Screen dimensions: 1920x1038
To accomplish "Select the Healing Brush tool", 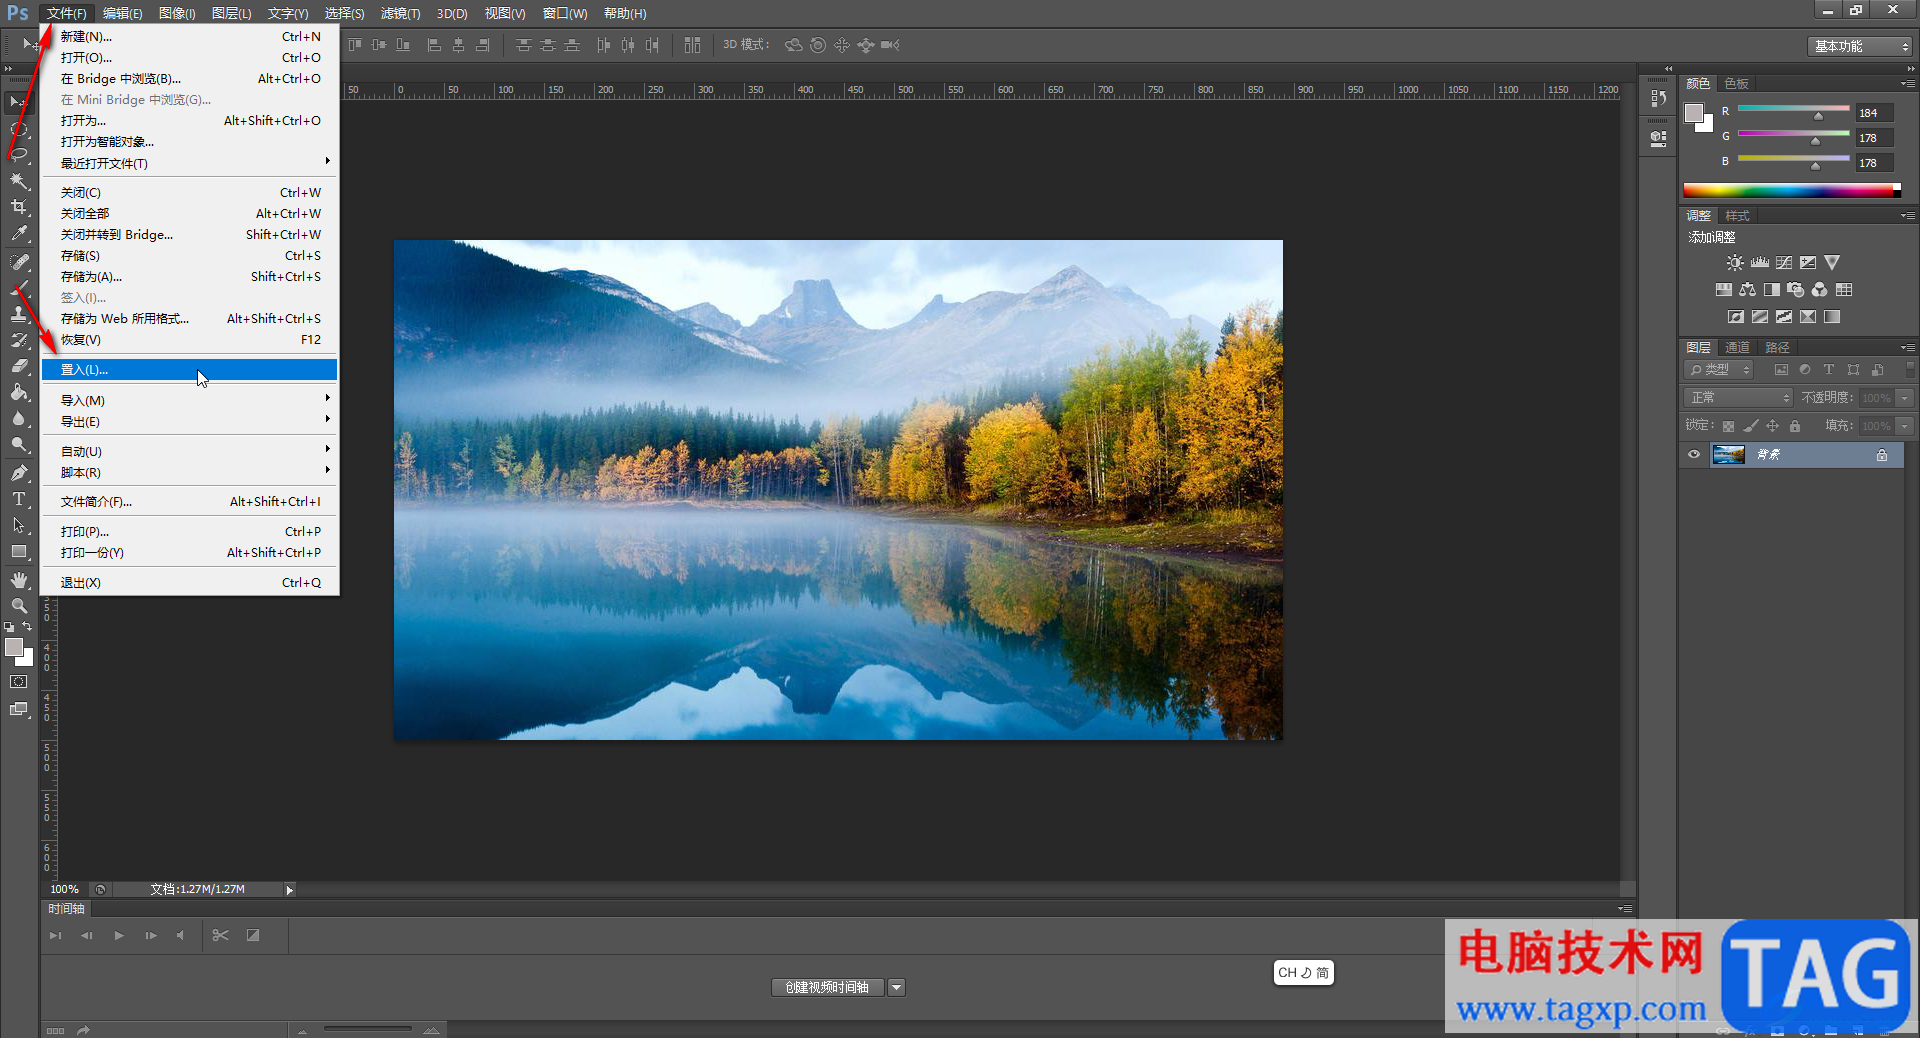I will coord(19,262).
